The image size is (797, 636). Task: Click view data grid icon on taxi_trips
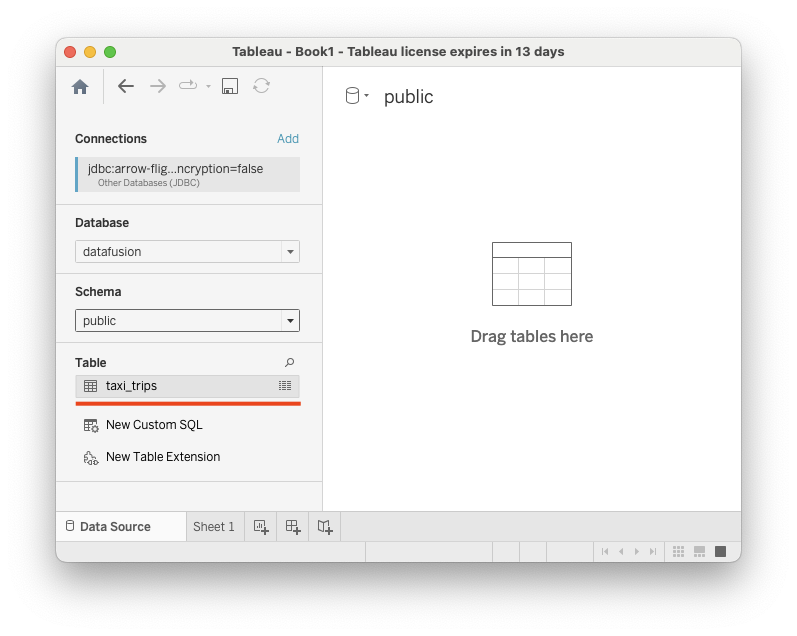point(285,386)
